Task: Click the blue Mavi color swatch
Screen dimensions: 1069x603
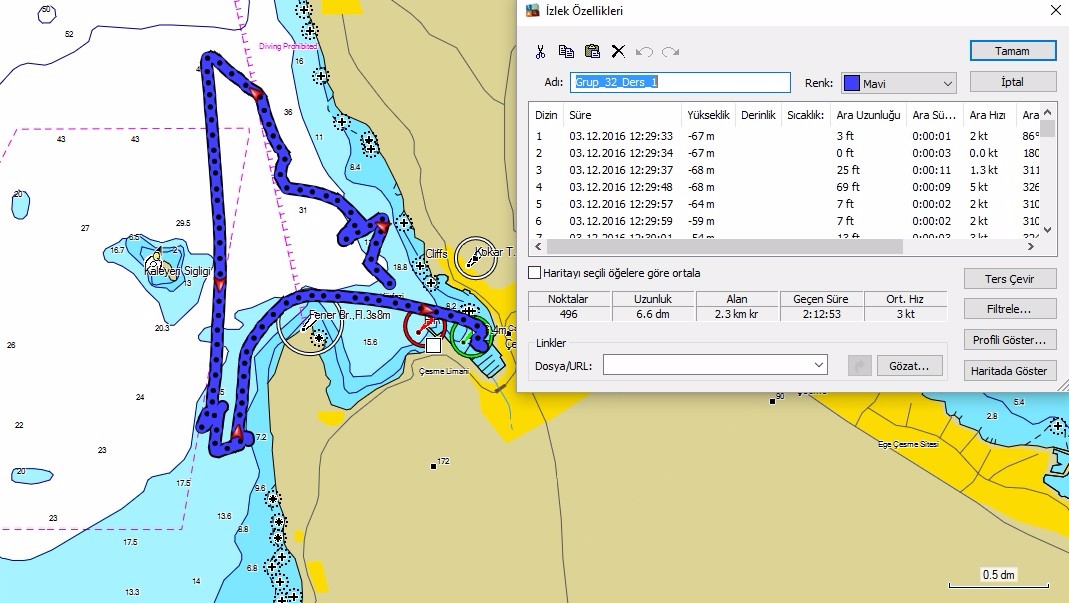Action: tap(852, 83)
